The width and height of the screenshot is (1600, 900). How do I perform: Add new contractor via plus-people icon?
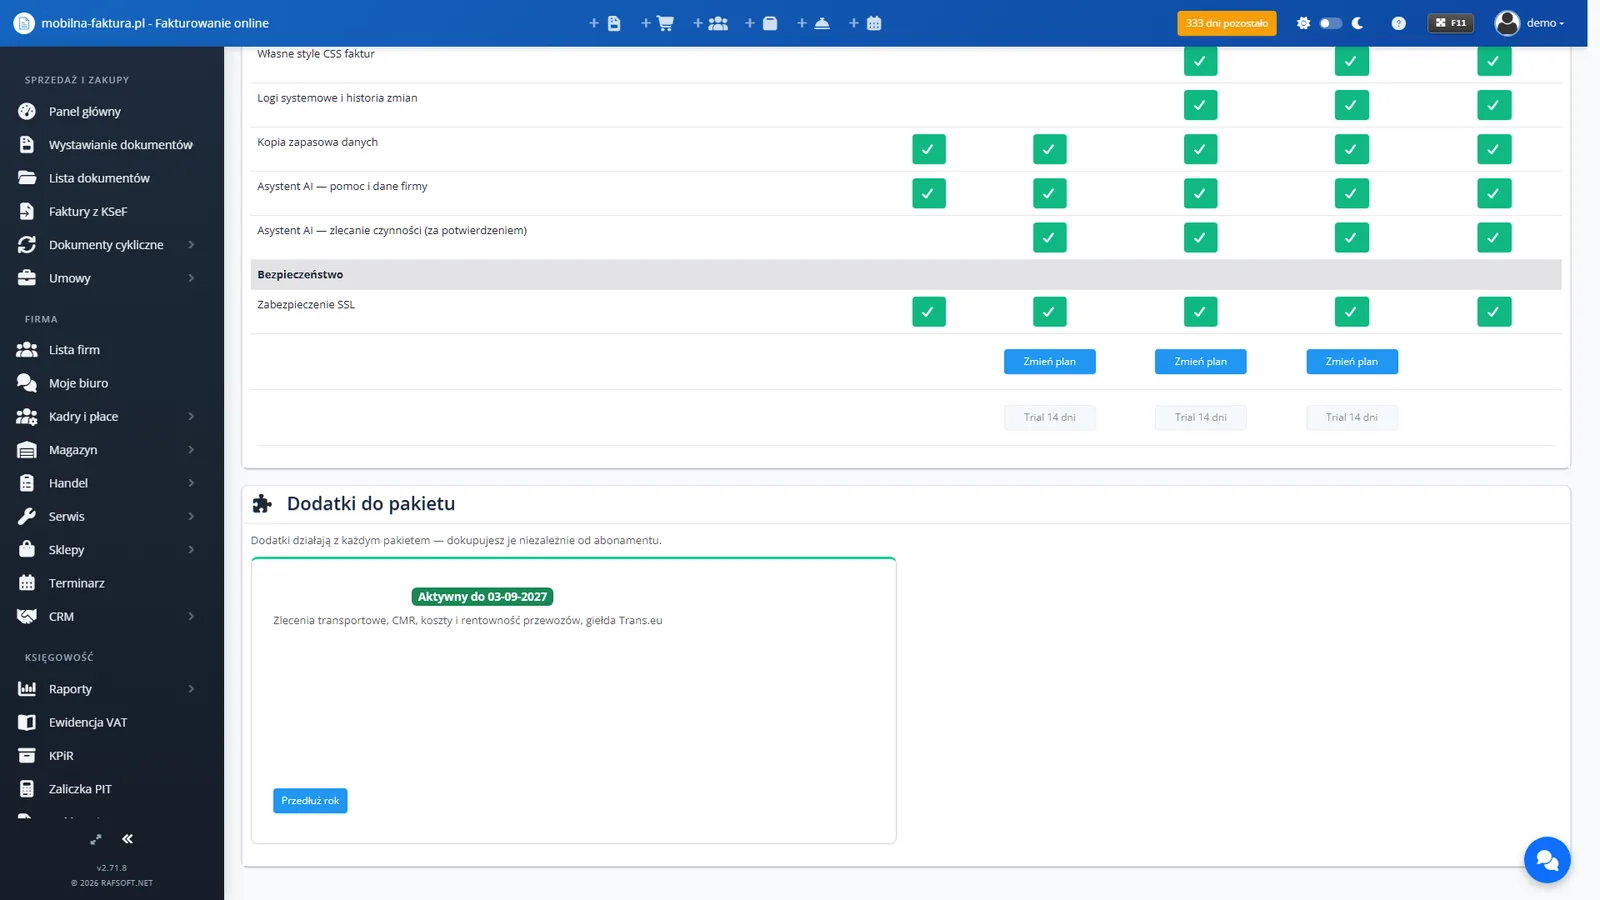coord(710,23)
